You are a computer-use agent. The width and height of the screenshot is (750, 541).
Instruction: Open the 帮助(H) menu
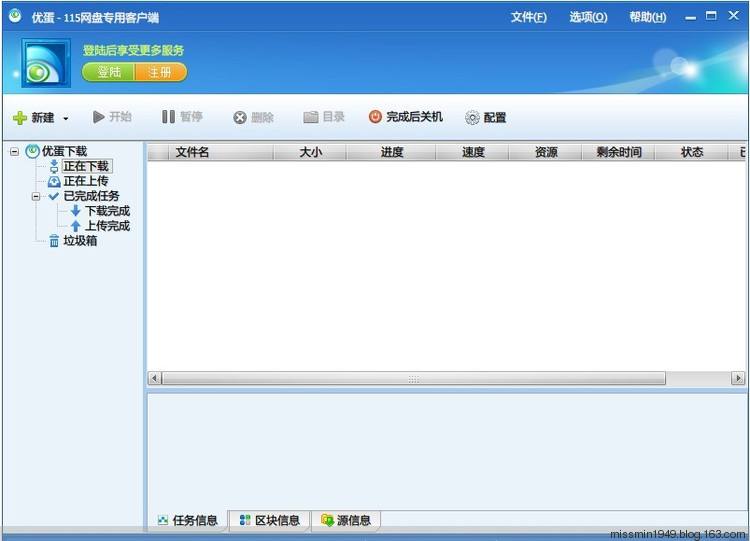coord(648,17)
